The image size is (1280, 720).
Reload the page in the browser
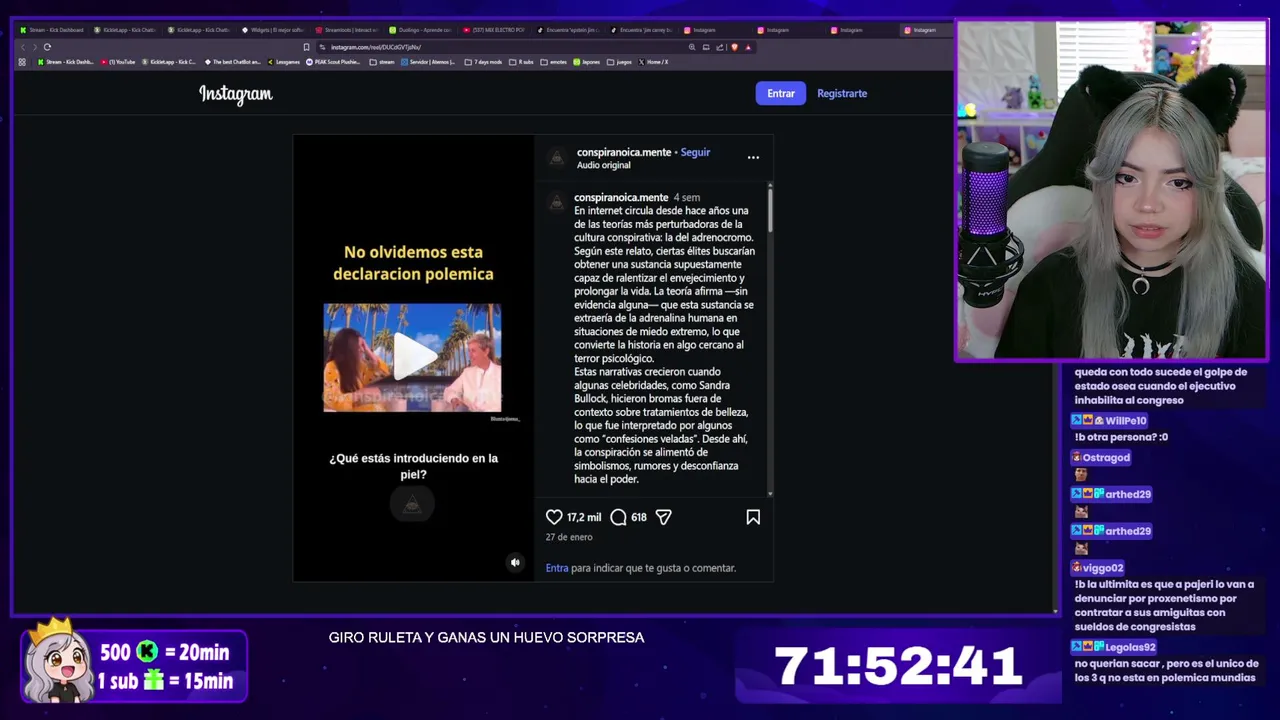47,47
